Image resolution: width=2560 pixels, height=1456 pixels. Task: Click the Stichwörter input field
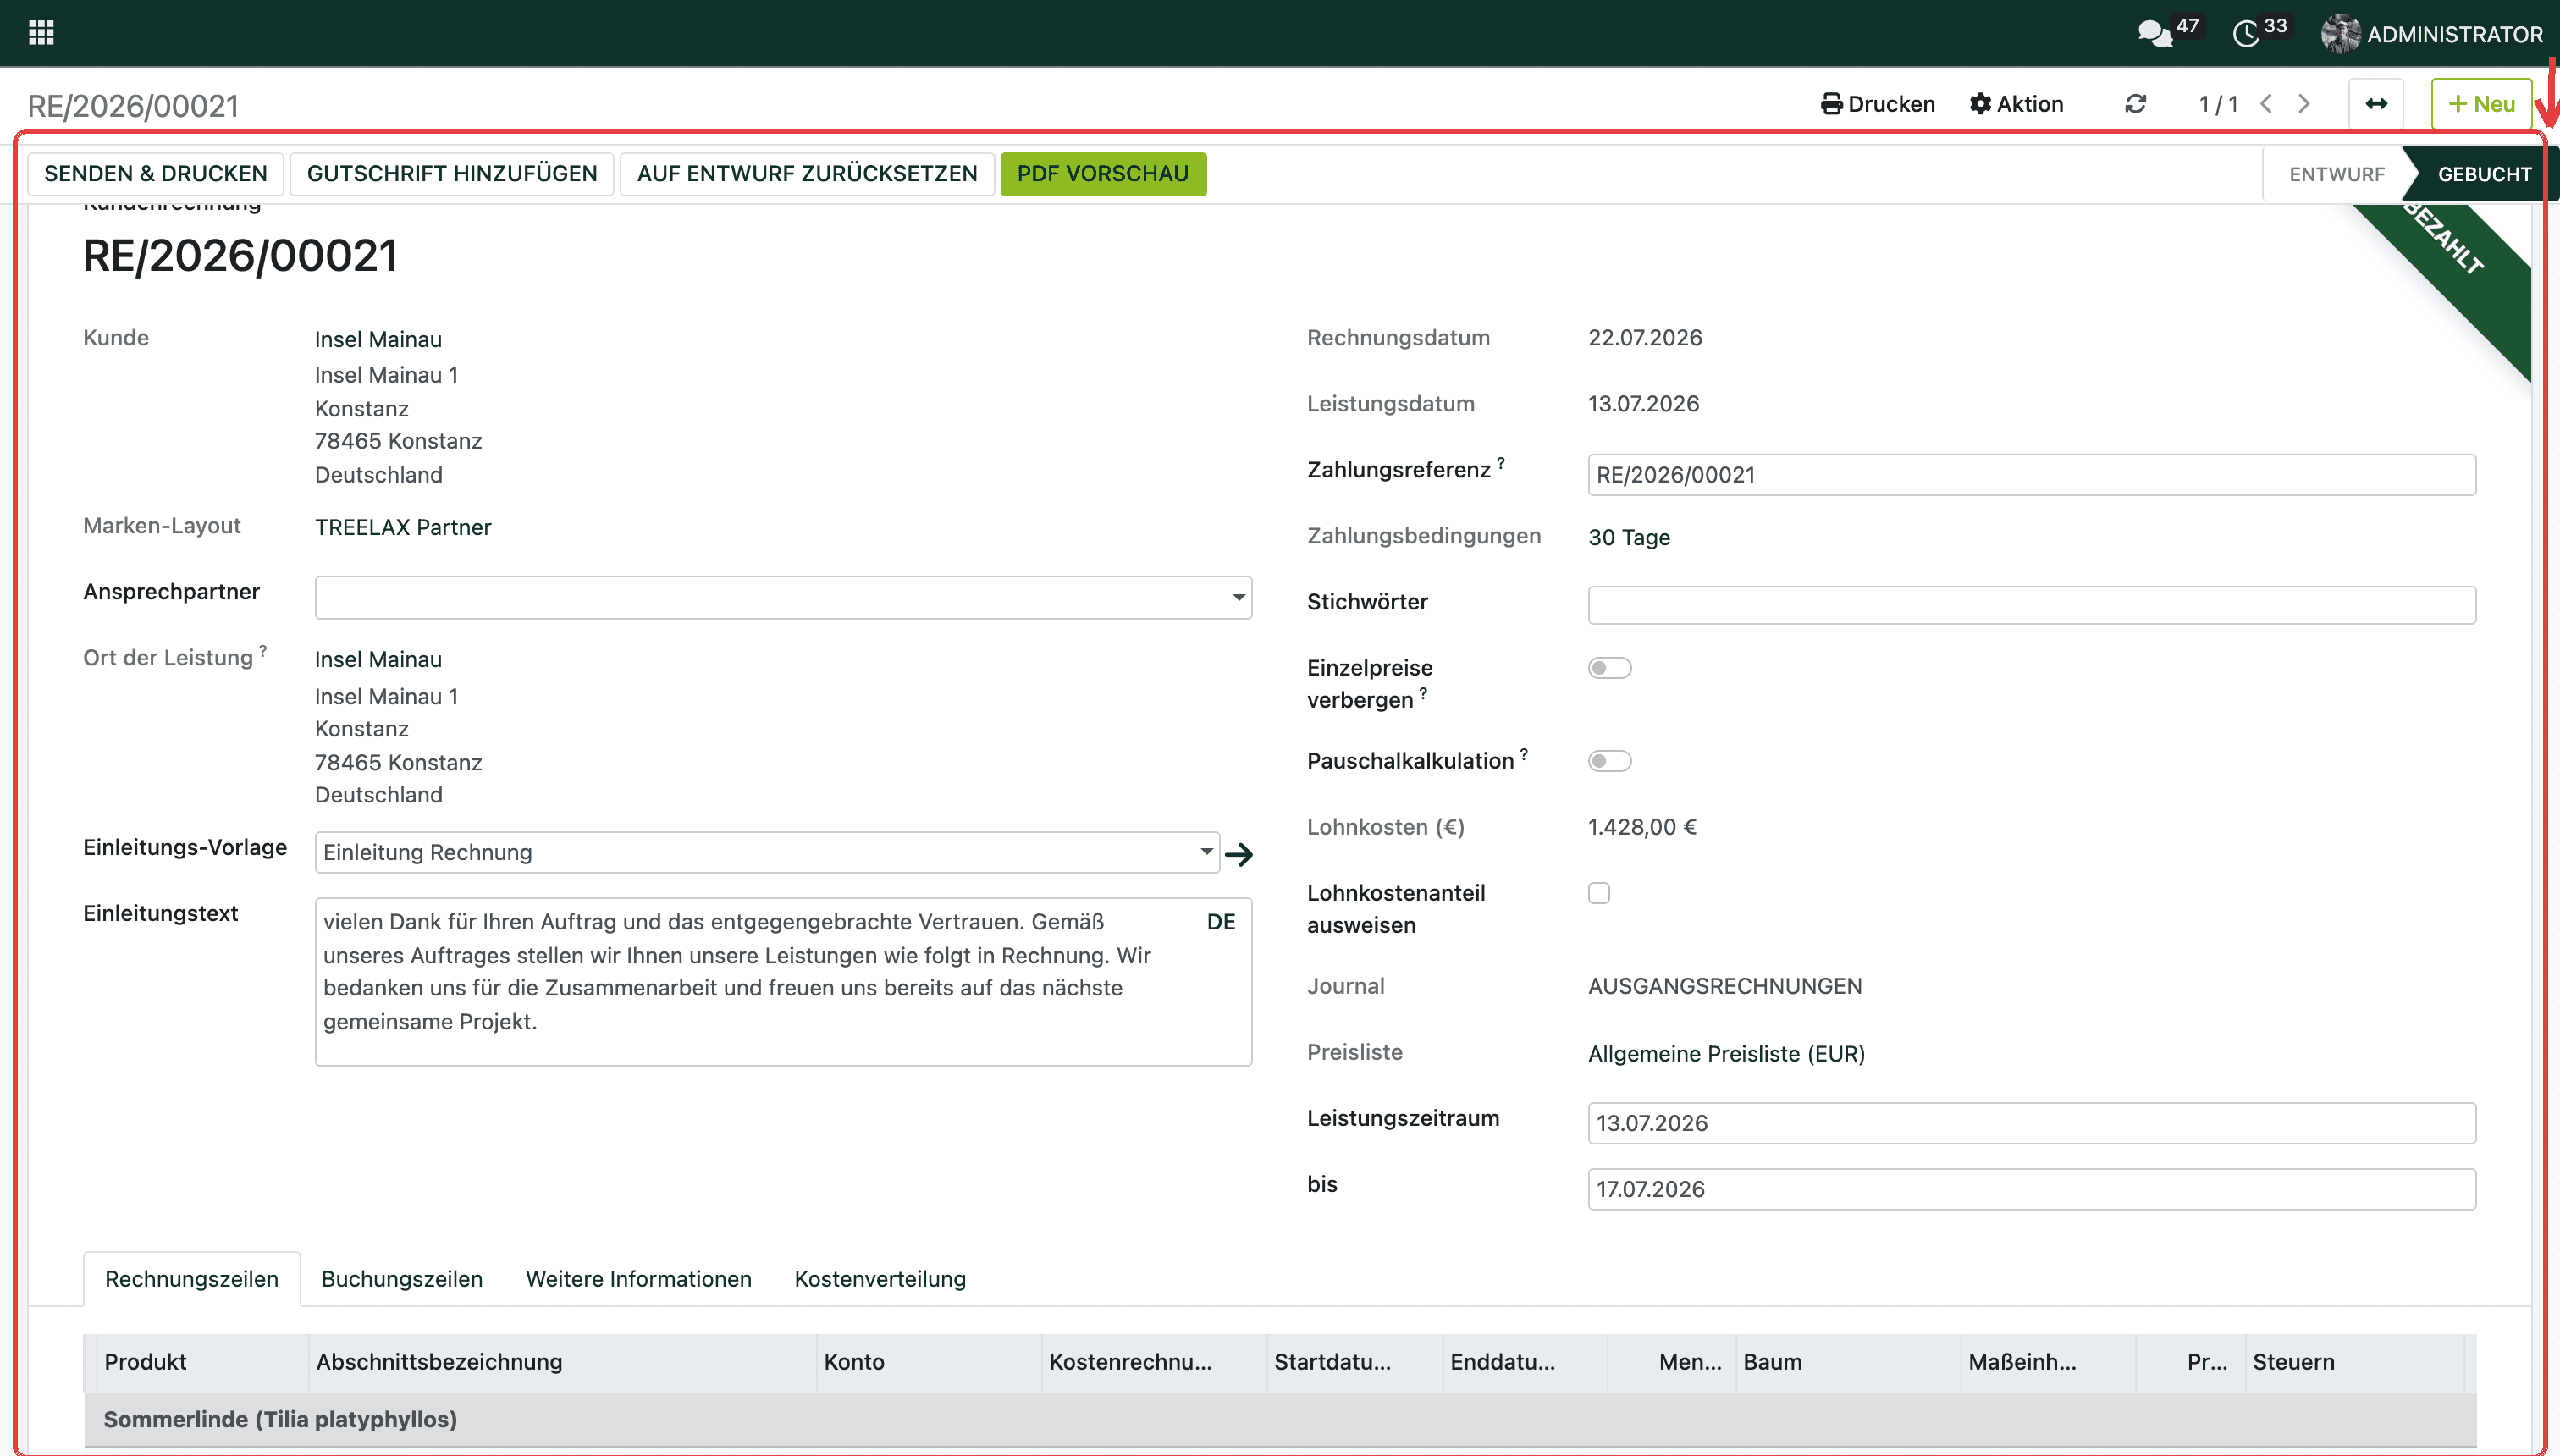tap(2031, 605)
